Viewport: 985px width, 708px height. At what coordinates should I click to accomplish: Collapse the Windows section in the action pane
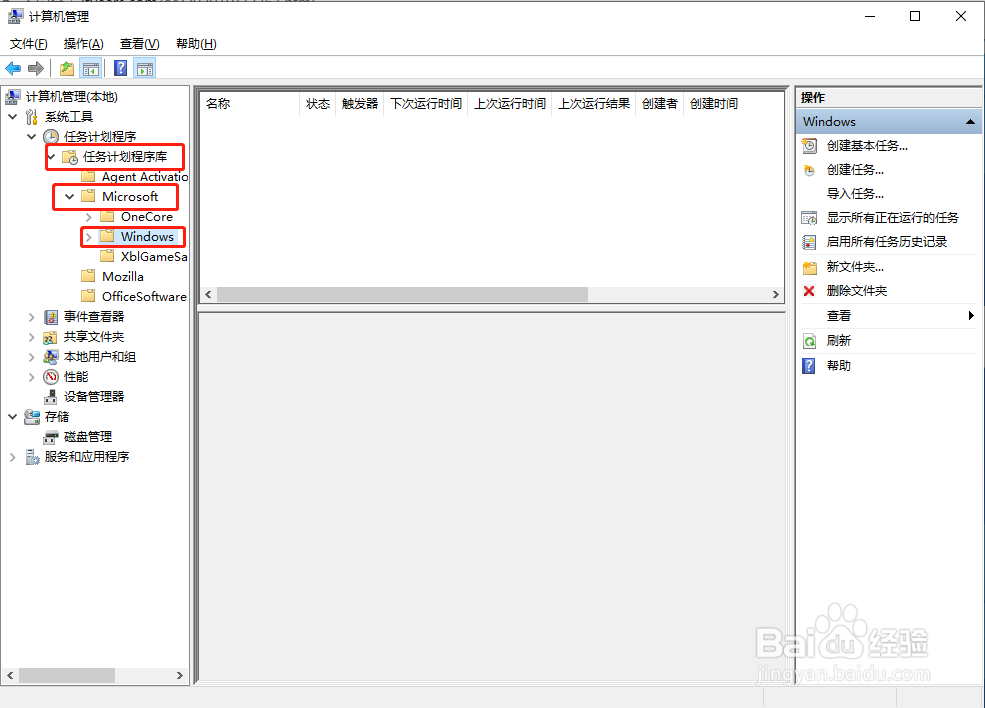(x=969, y=121)
